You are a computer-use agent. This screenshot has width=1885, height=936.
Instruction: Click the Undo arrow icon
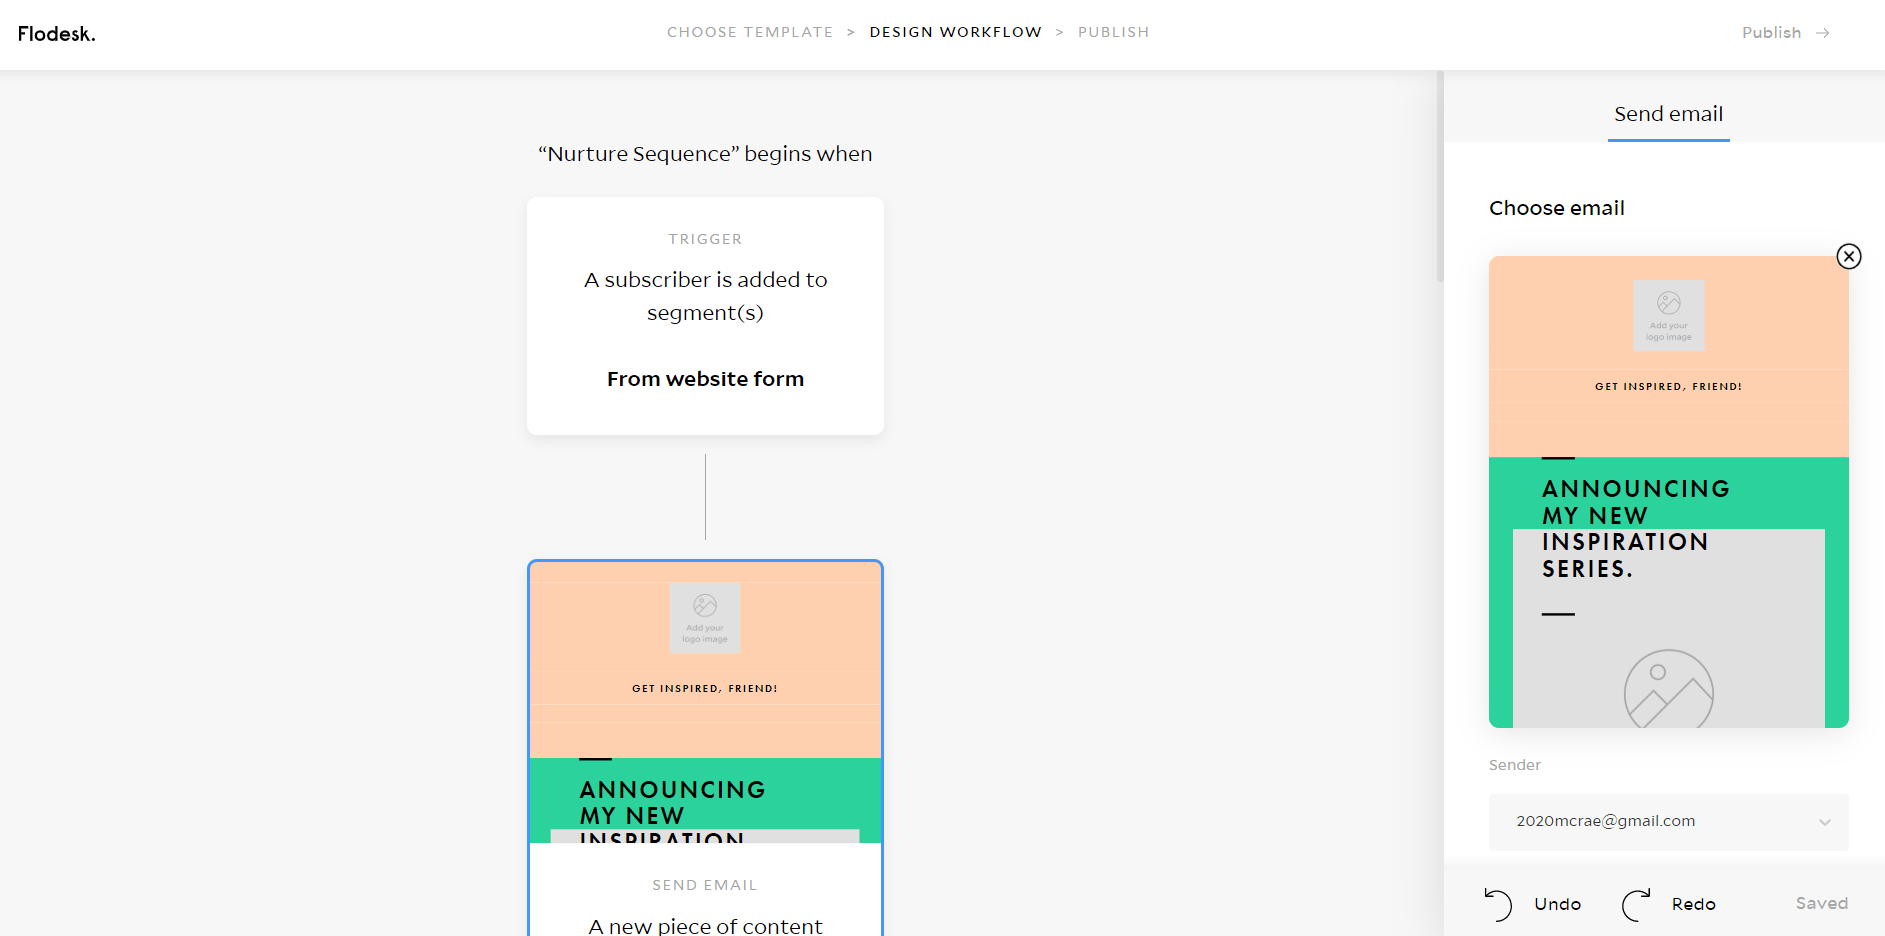click(1498, 904)
